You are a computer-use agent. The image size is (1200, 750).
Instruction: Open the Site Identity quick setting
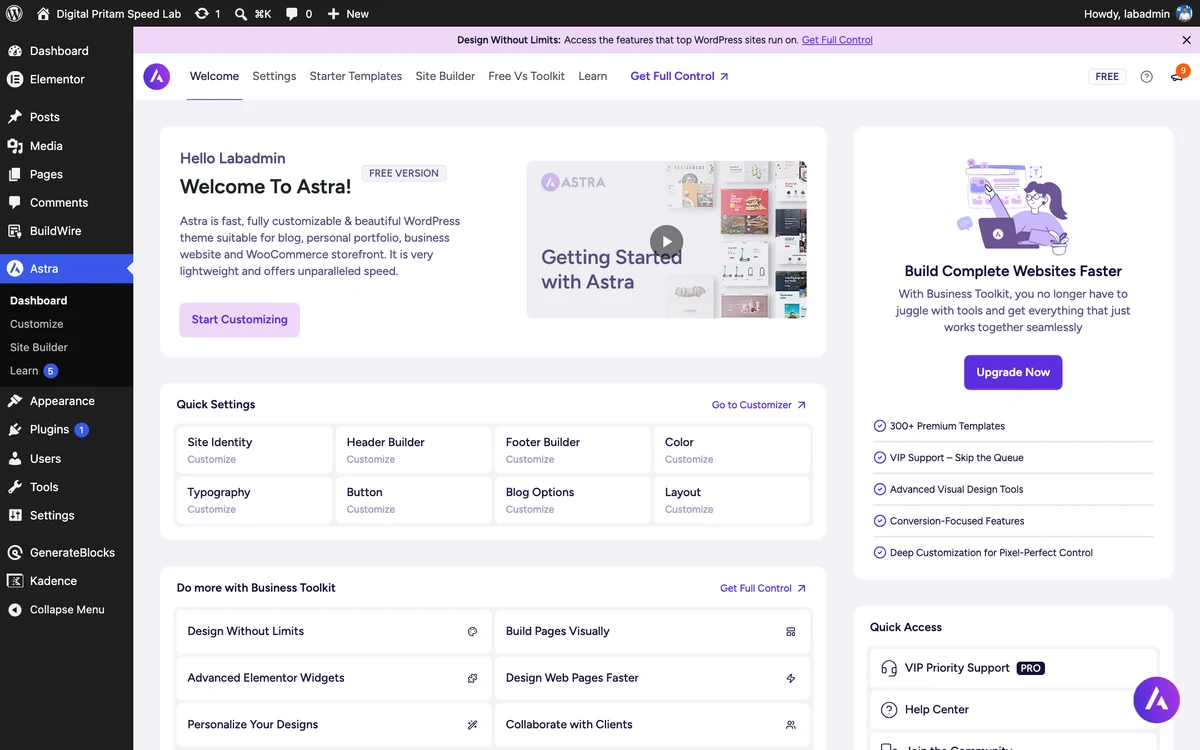254,450
